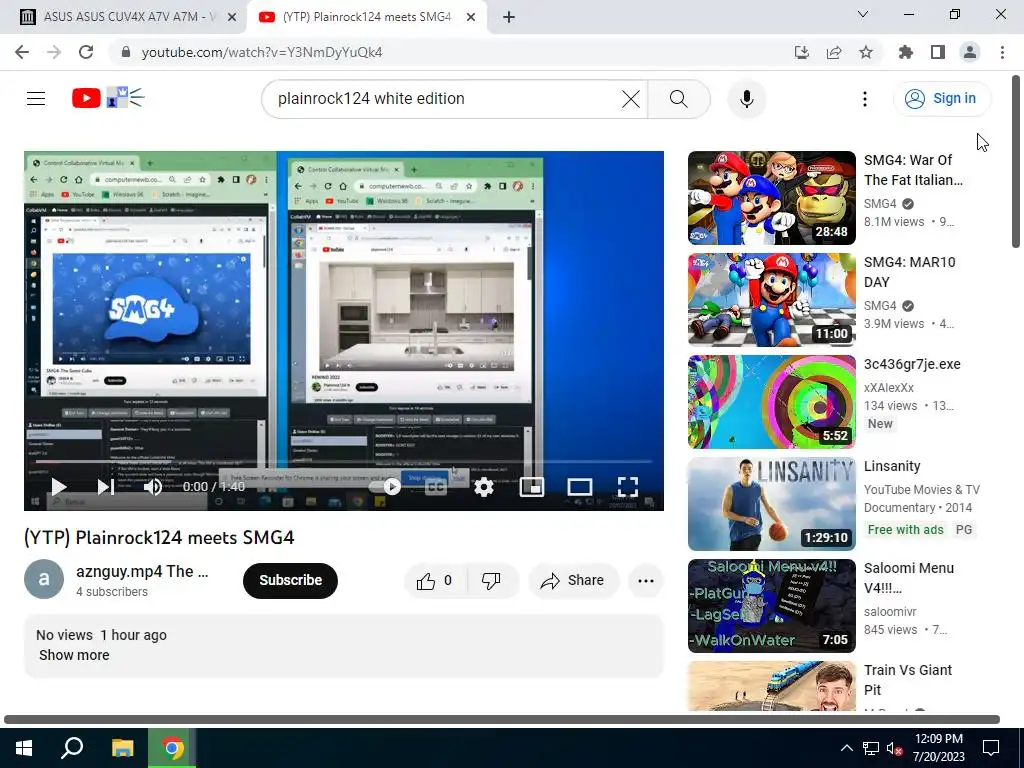The image size is (1024, 768).
Task: Open xXAlexXx channel name
Action: pos(889,388)
